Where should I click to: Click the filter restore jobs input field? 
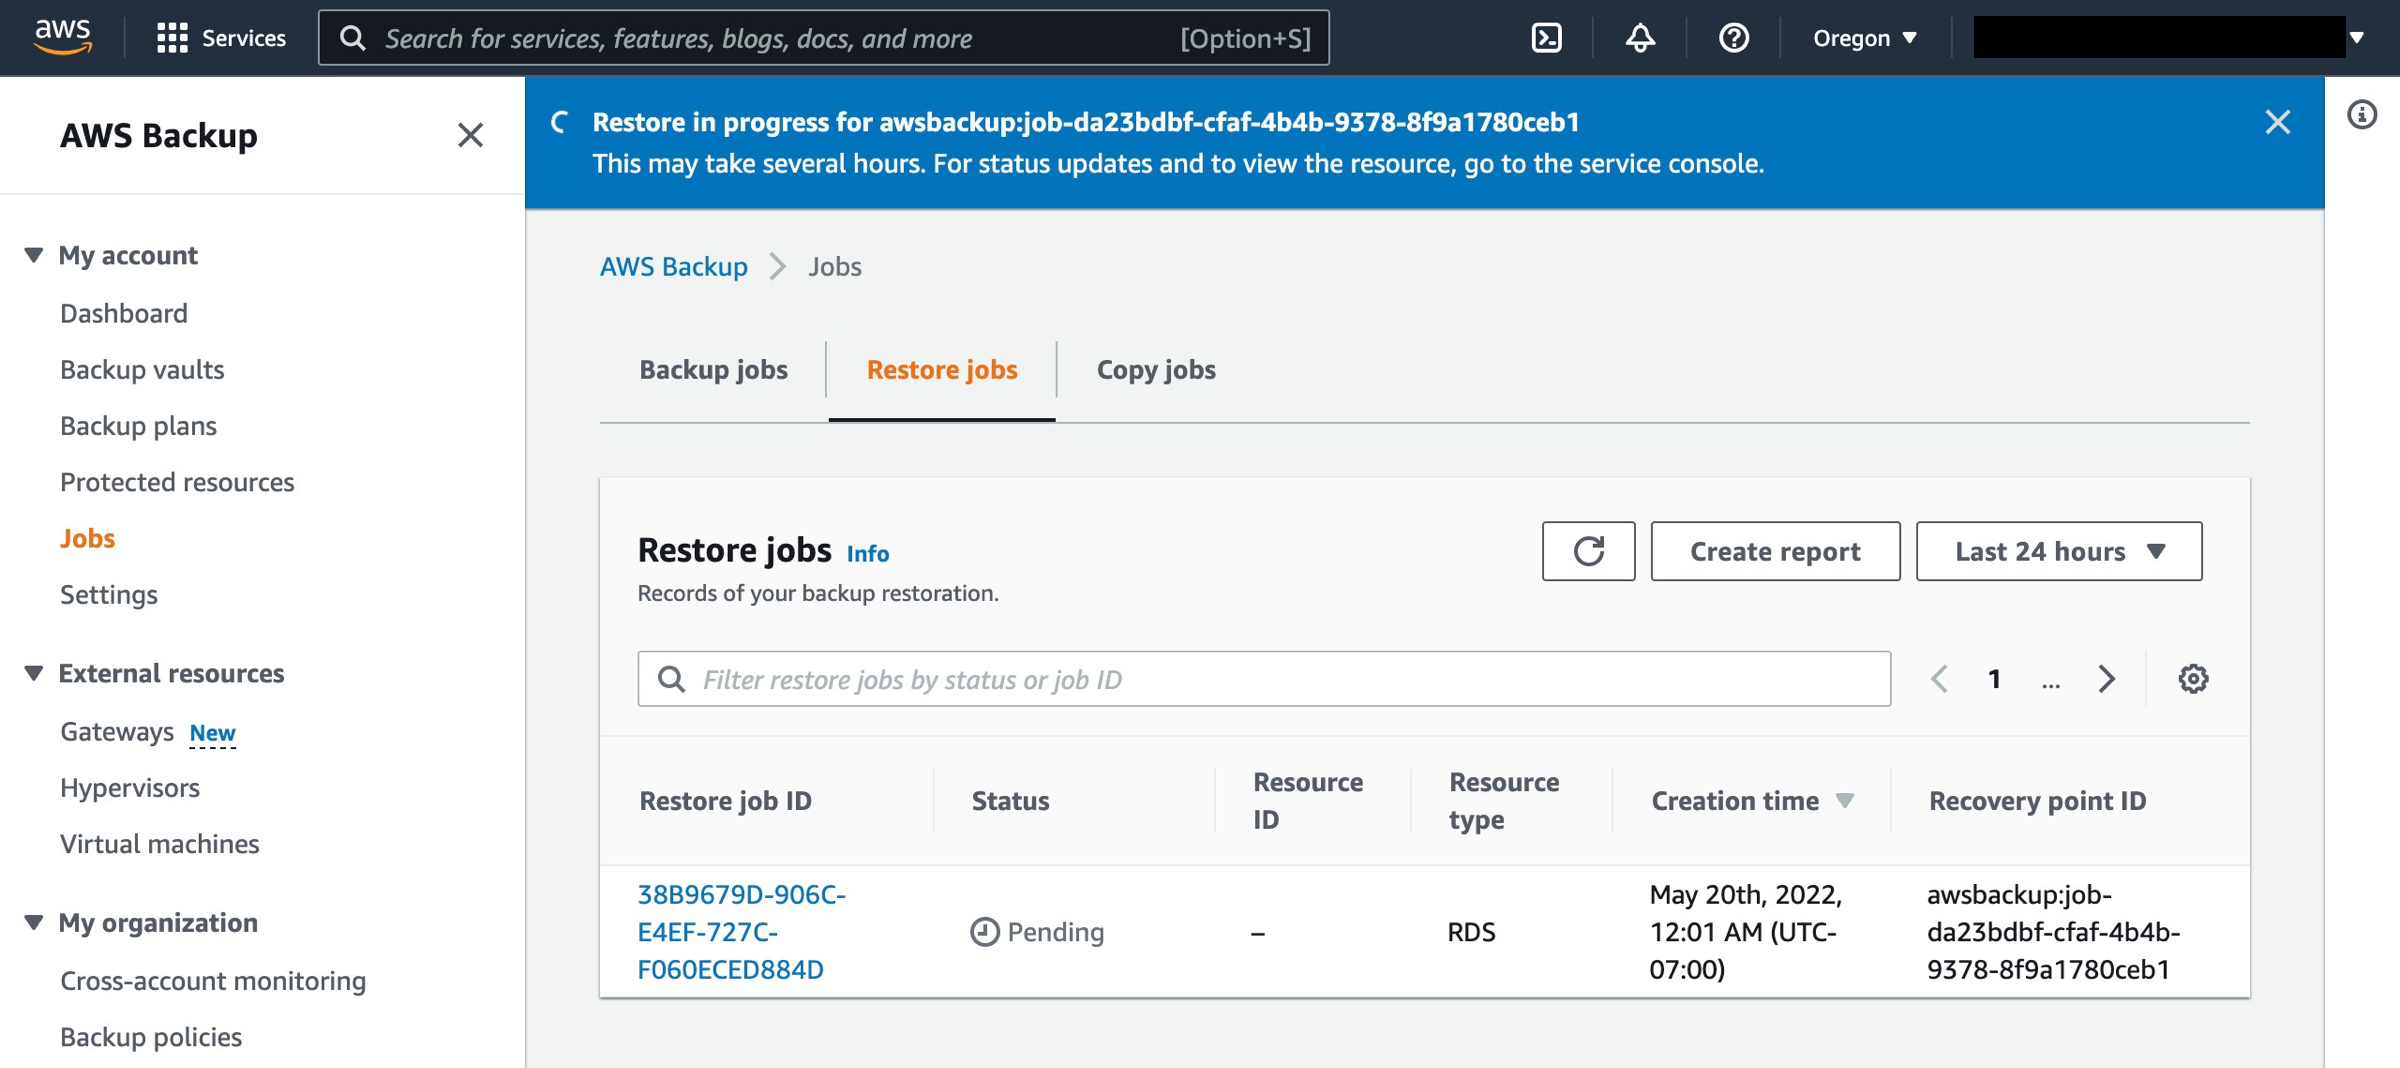1264,679
